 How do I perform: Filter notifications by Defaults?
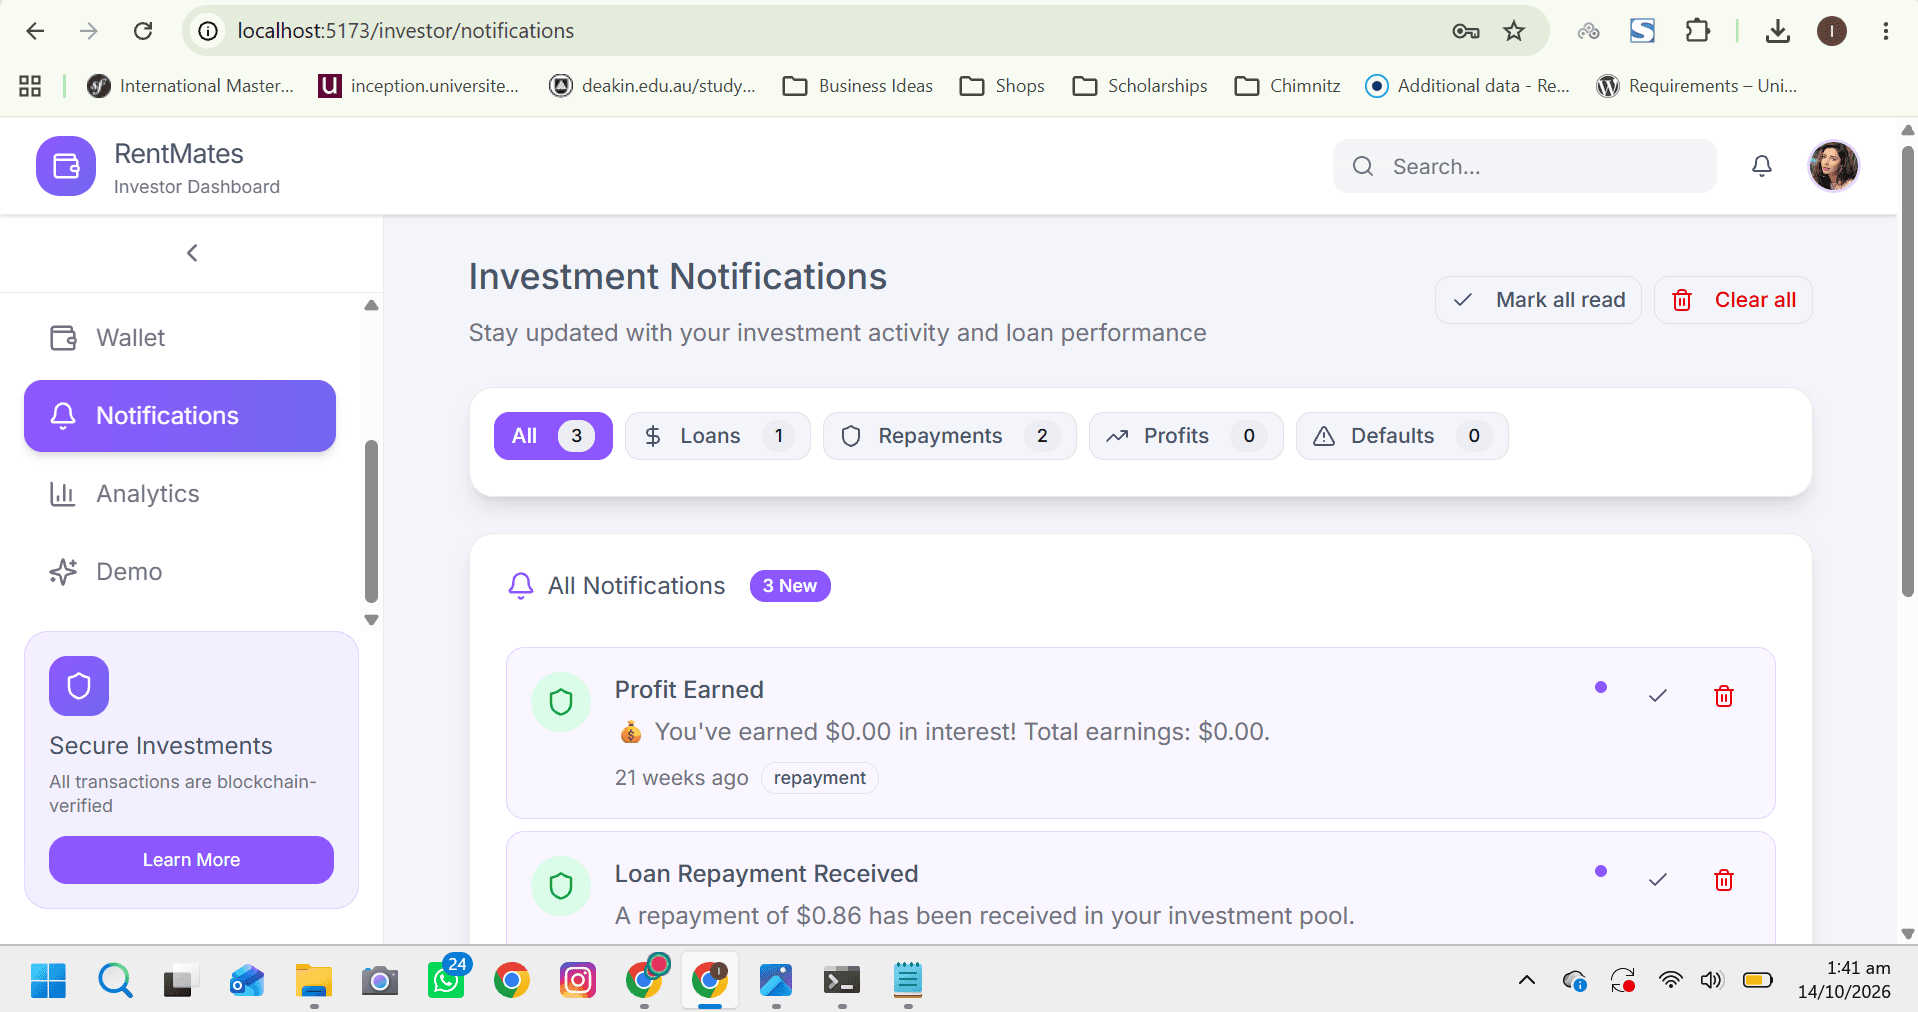point(1401,436)
